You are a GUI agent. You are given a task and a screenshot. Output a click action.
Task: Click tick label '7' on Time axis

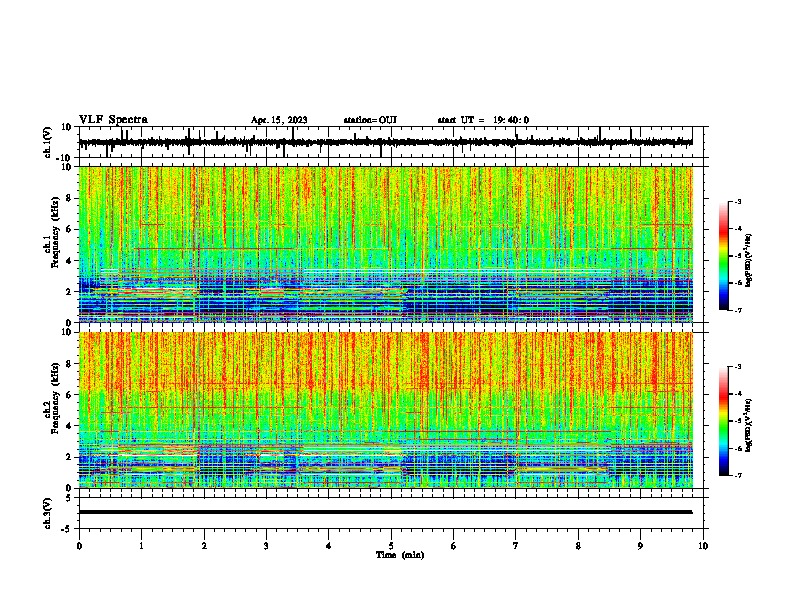point(516,546)
